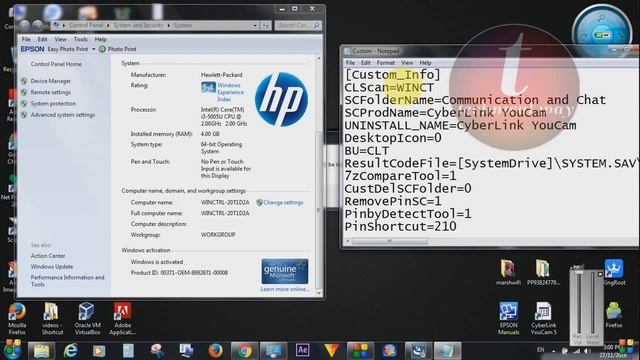Open Action Center link
This screenshot has width=640, height=360.
[x=48, y=256]
